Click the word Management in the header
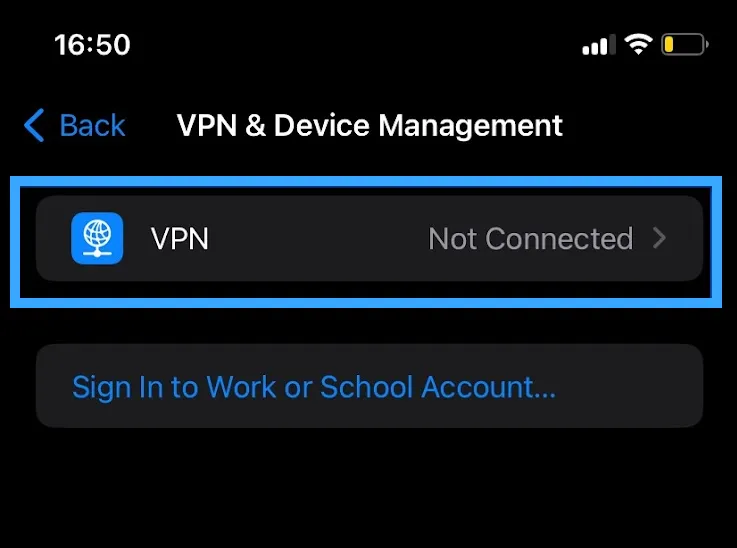Image resolution: width=737 pixels, height=548 pixels. 470,125
